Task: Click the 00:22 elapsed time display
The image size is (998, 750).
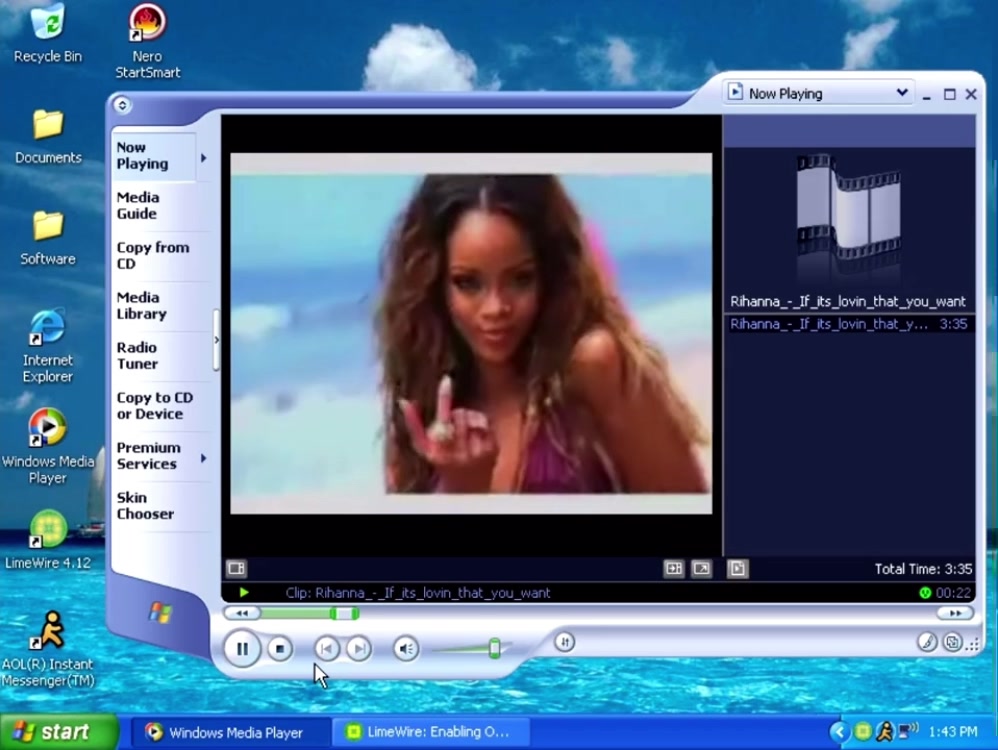Action: point(953,593)
